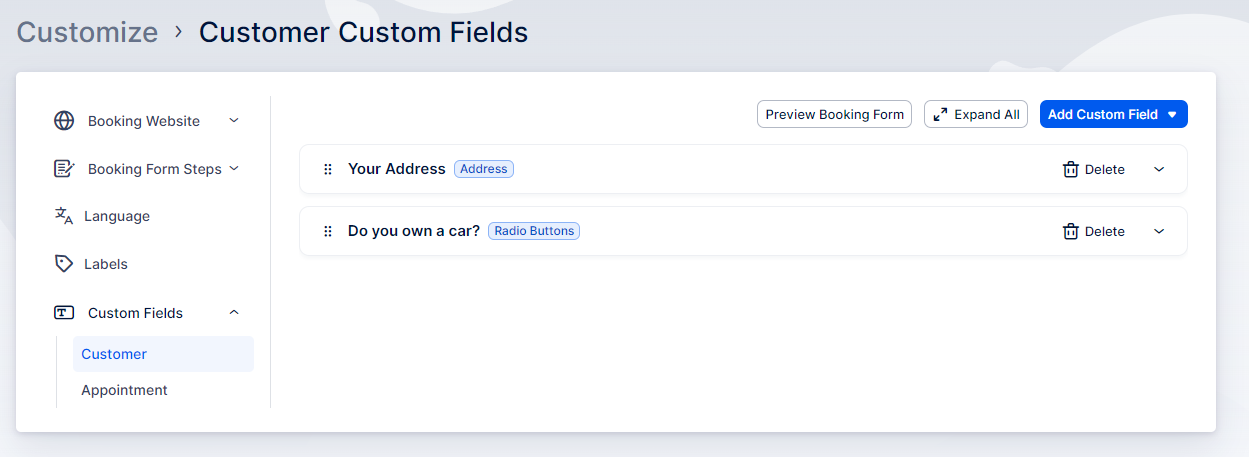Click the Booking Form Steps edit icon

64,169
